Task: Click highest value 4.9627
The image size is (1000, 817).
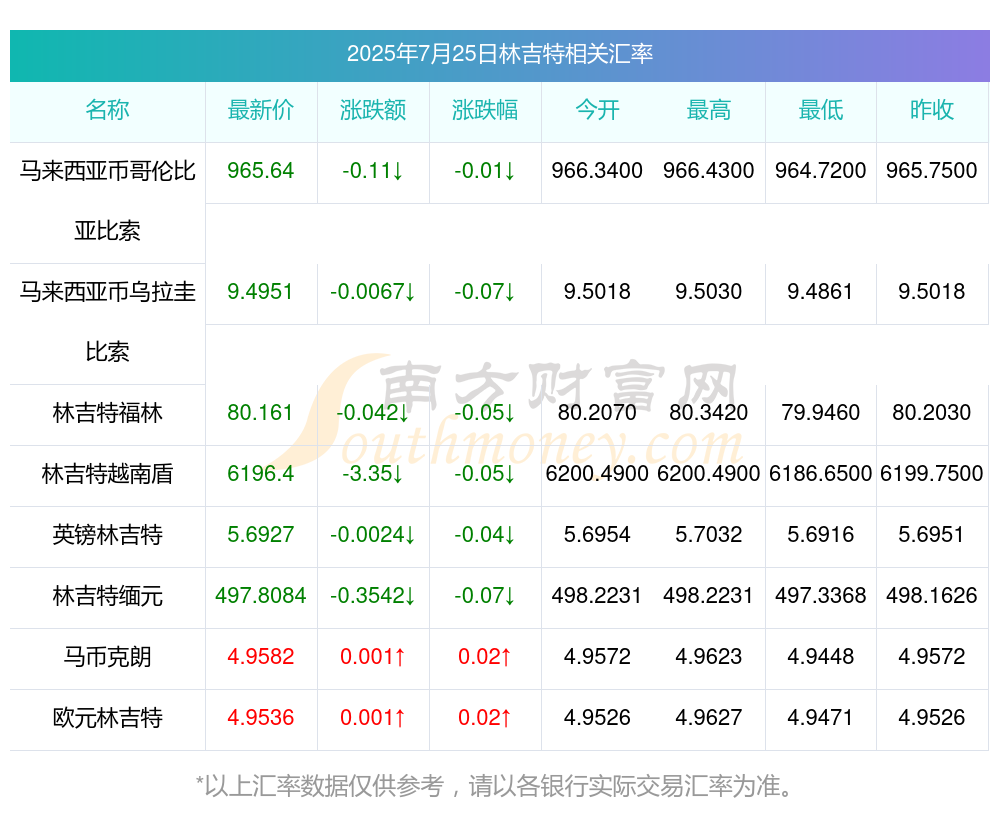Action: (709, 718)
